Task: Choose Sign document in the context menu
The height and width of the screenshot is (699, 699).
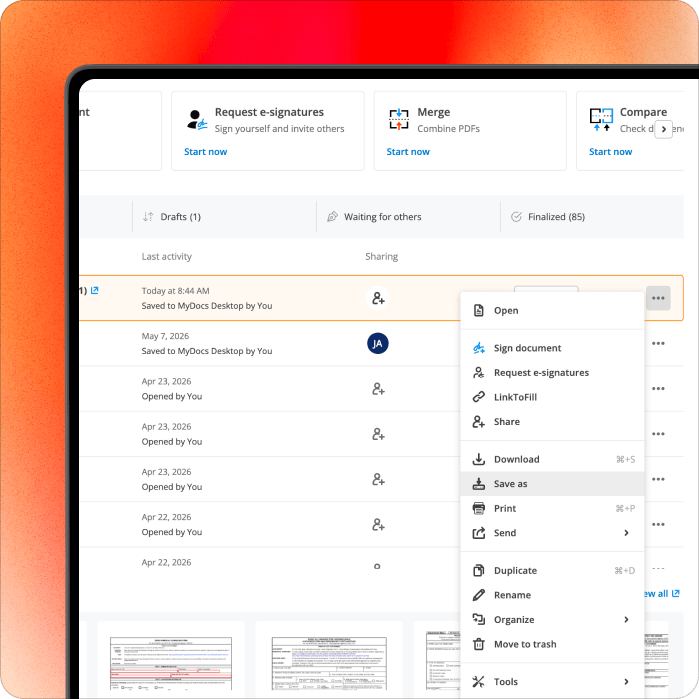Action: [x=552, y=348]
